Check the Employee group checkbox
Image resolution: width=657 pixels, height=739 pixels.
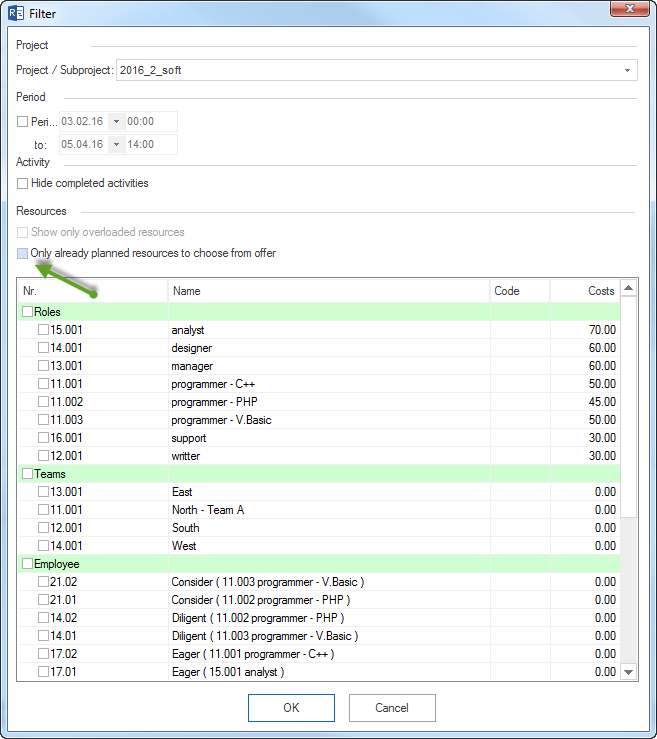[x=27, y=564]
